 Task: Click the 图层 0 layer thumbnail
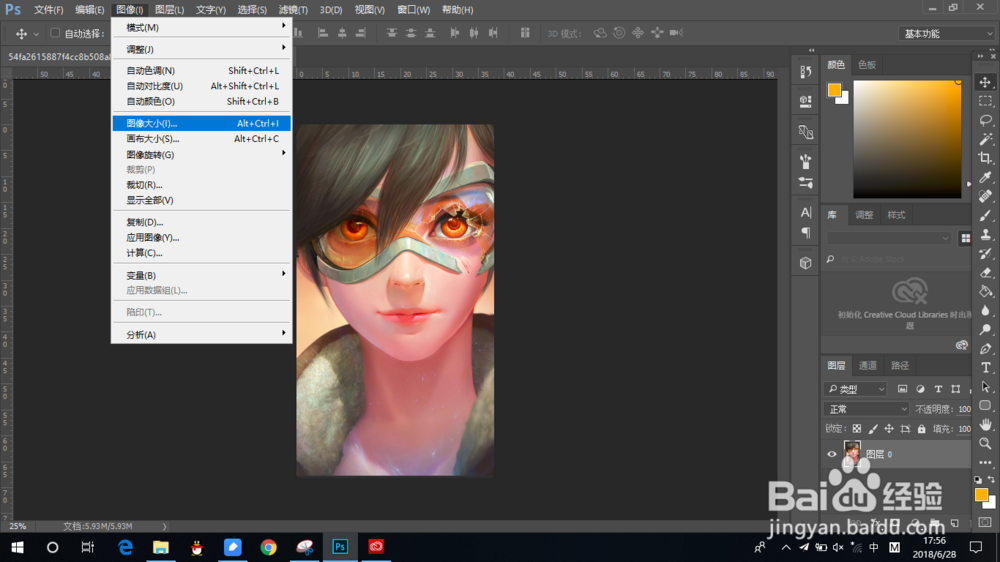pyautogui.click(x=852, y=454)
